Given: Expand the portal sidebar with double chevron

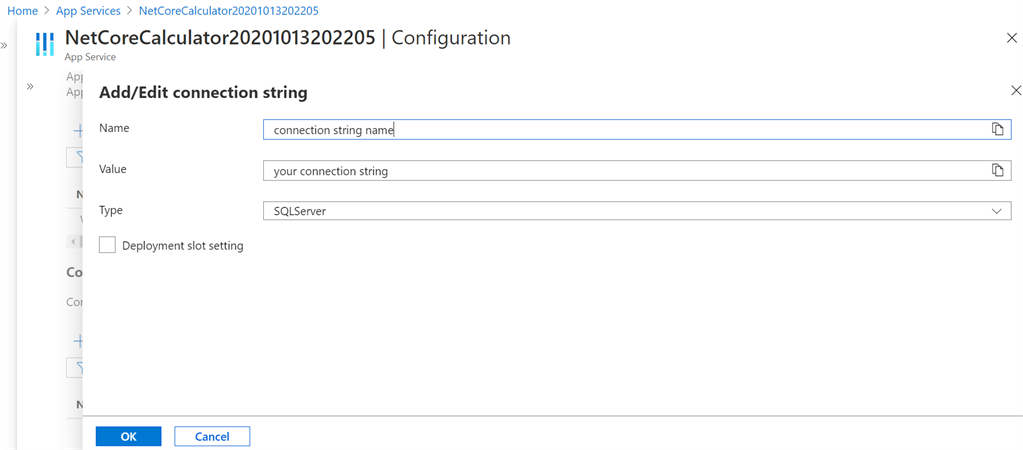Looking at the screenshot, I should click(x=4, y=45).
